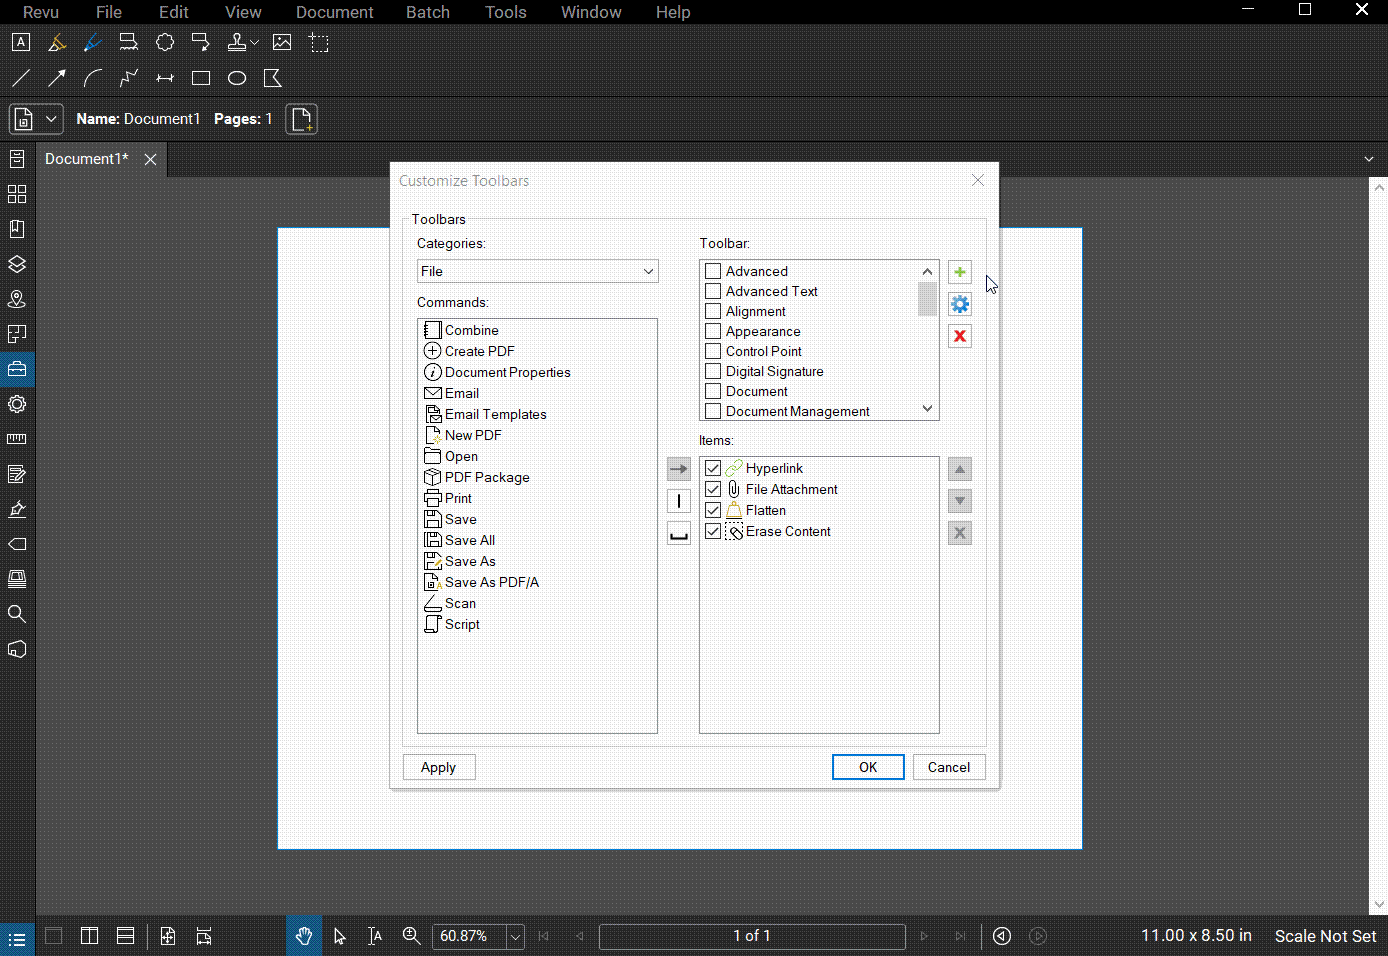Viewport: 1388px width, 956px height.
Task: Uncheck the Flatten item
Action: point(713,510)
